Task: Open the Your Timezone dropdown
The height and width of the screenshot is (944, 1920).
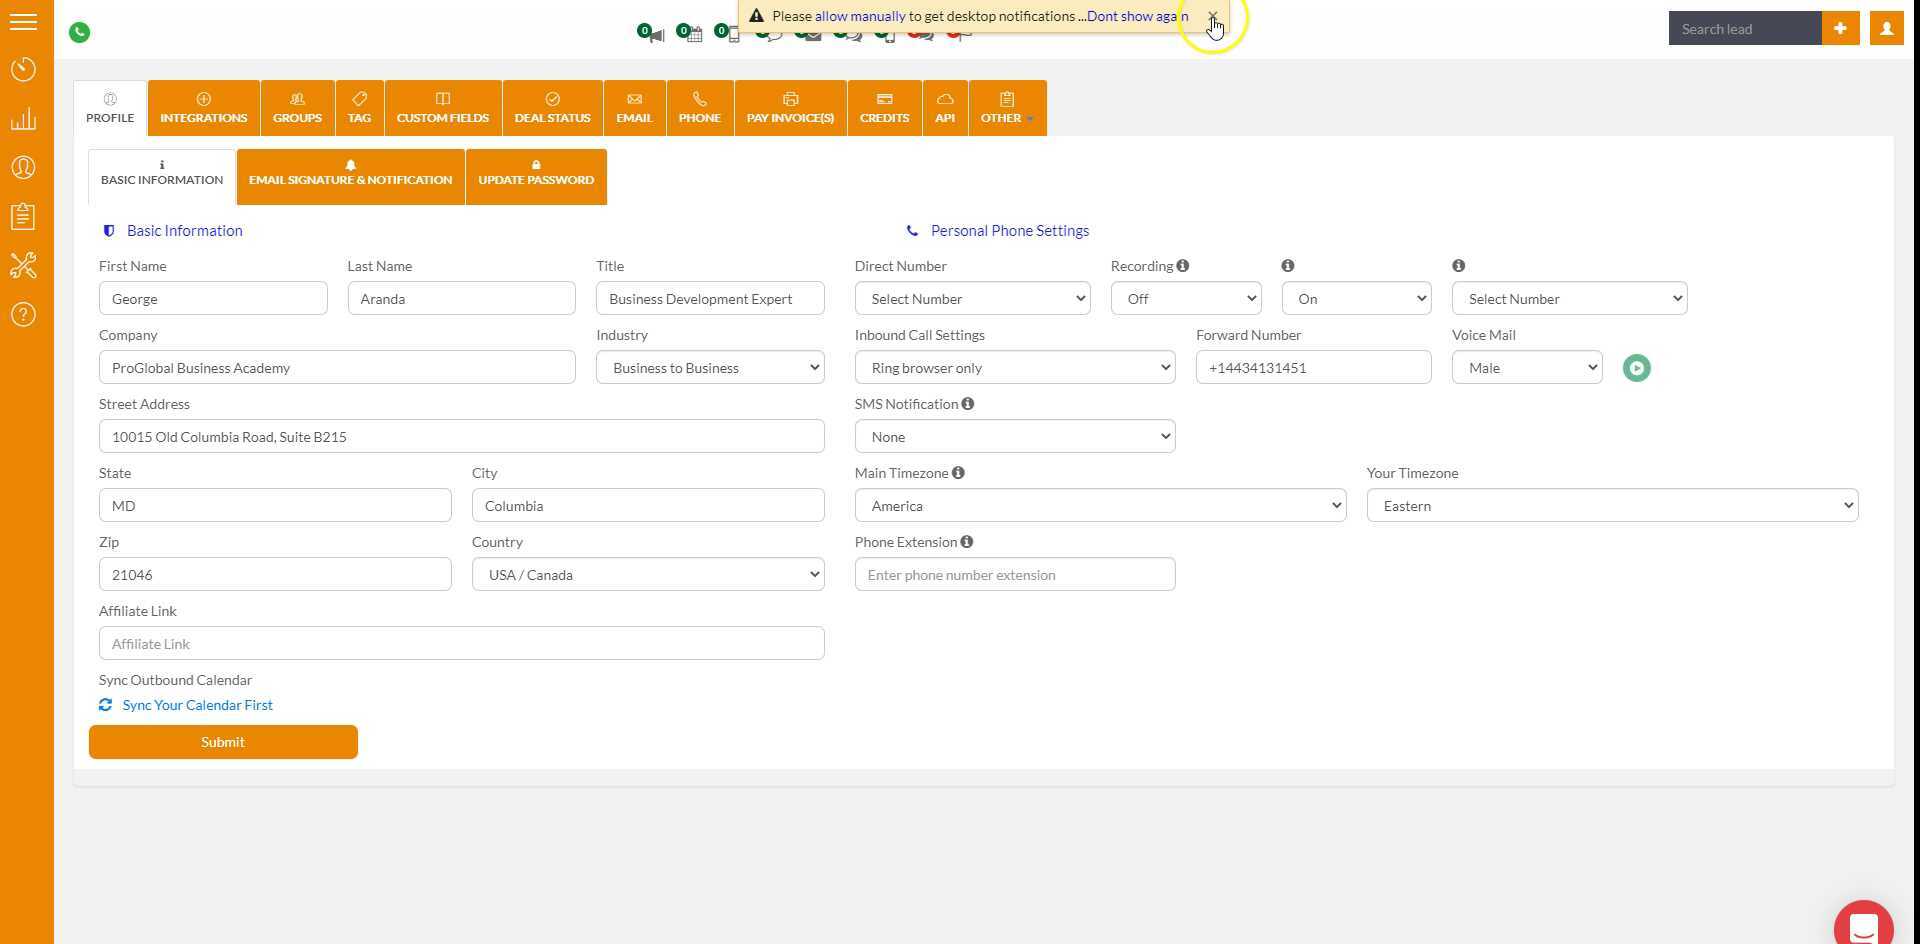Action: [x=1611, y=506]
